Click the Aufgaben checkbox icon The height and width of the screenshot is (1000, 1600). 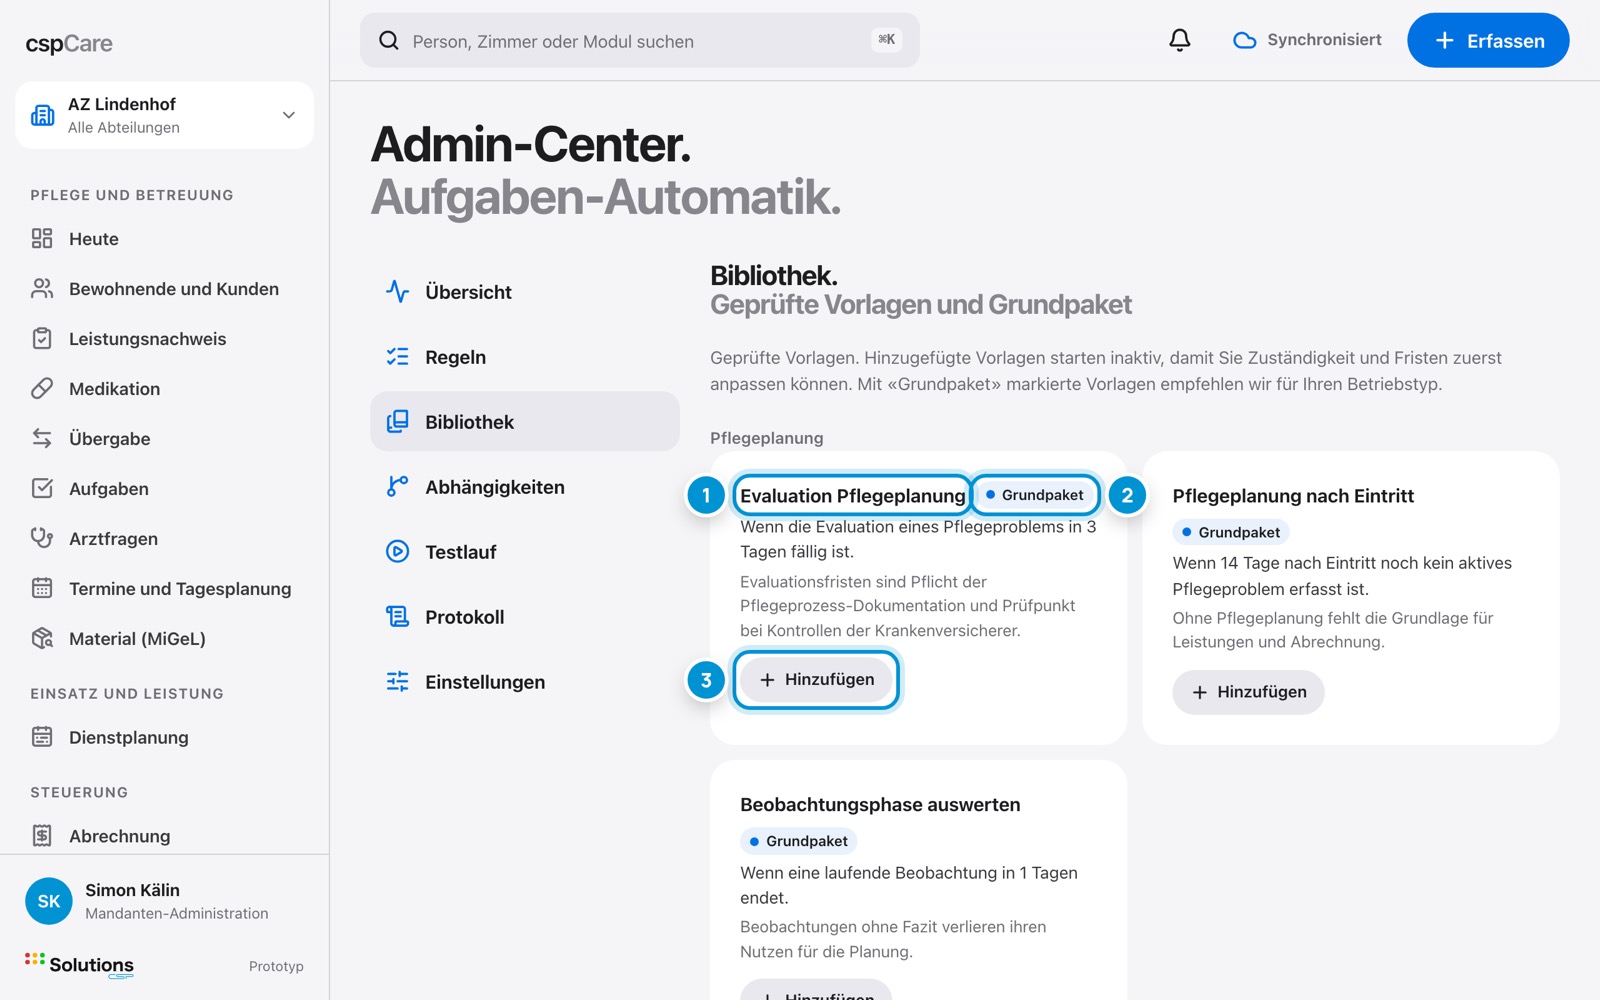pyautogui.click(x=42, y=488)
